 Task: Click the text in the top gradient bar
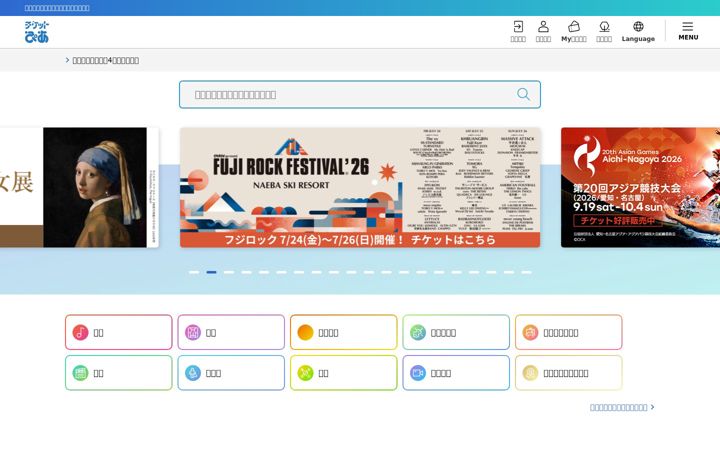(57, 8)
